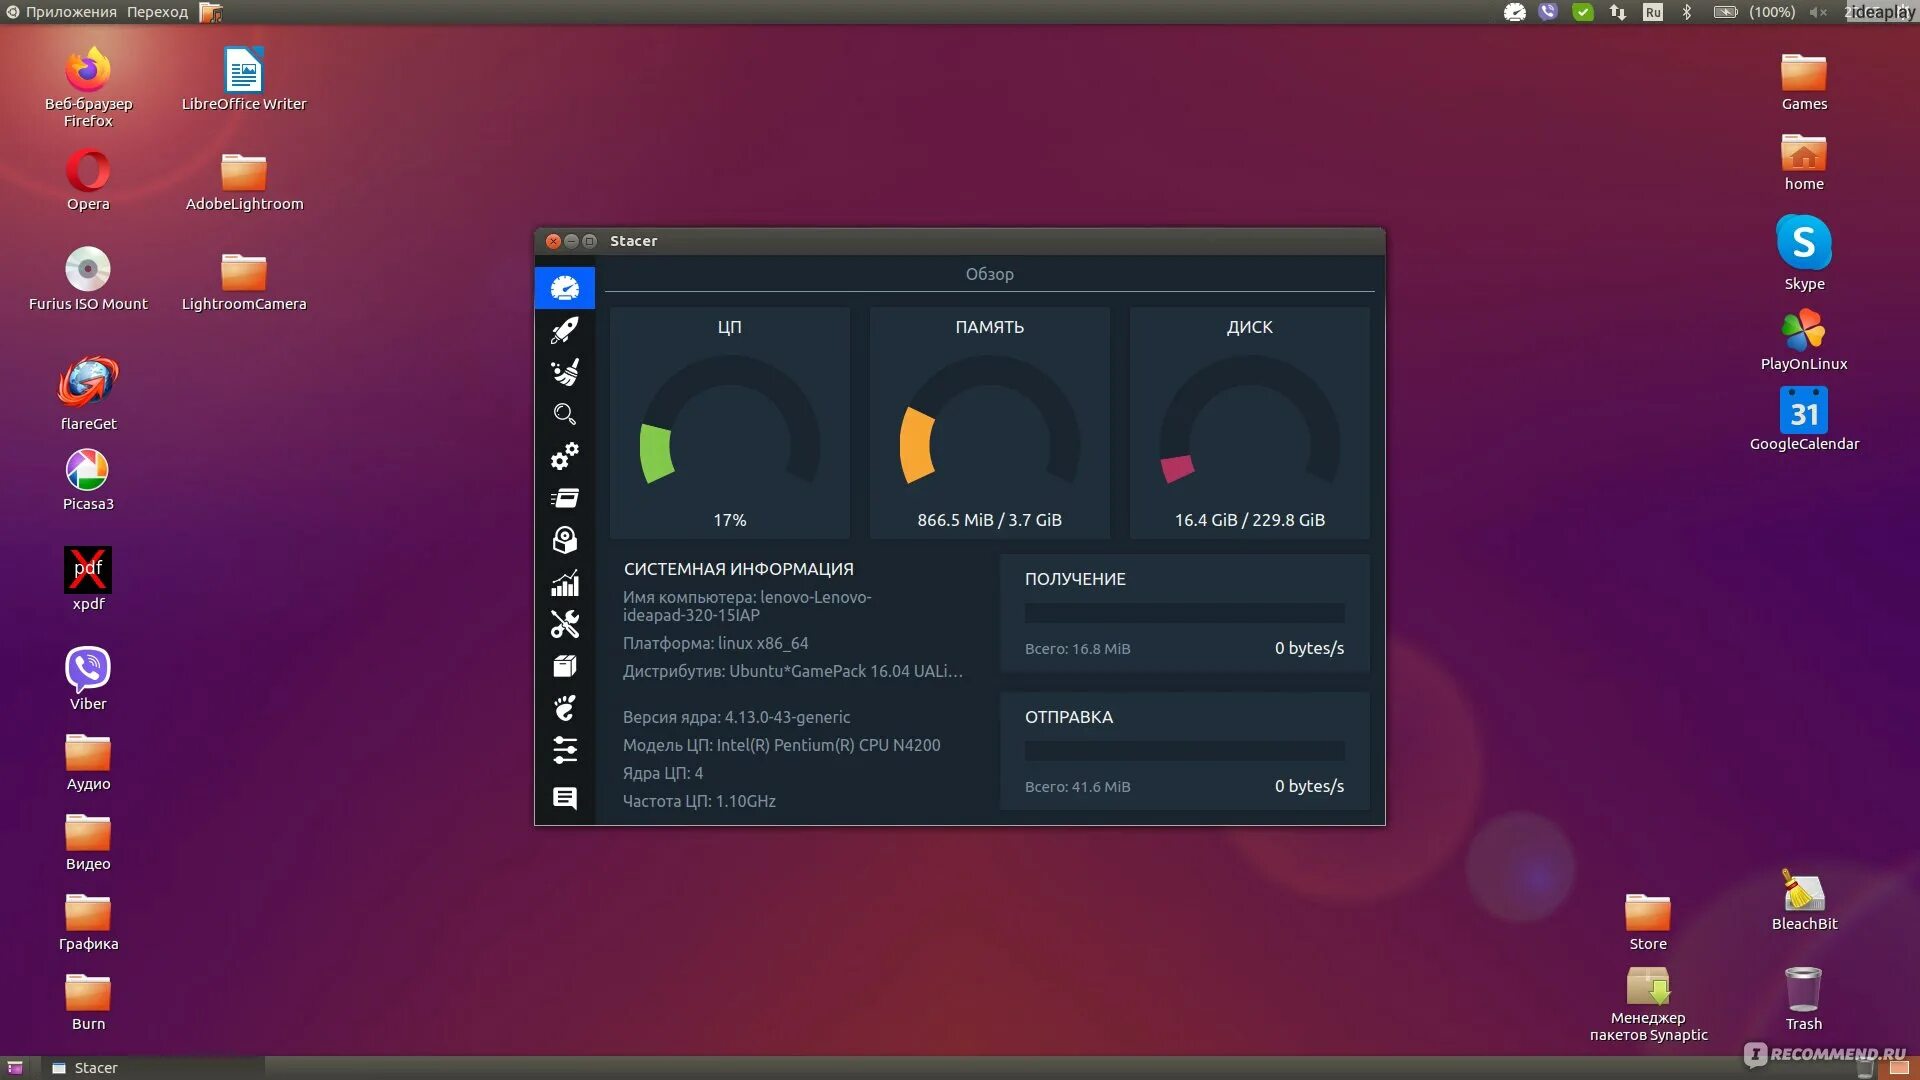Open Resources chart icon in sidebar
The width and height of the screenshot is (1920, 1080).
(x=565, y=583)
